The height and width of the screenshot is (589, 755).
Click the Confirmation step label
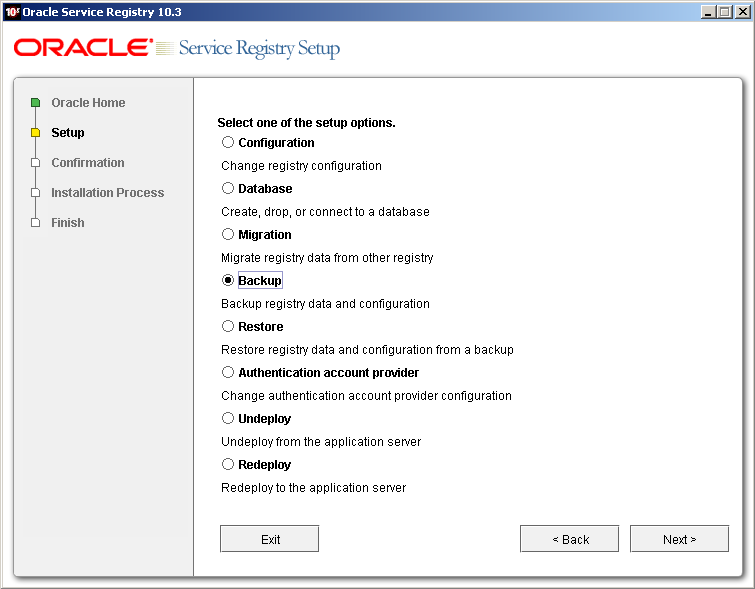tap(88, 163)
